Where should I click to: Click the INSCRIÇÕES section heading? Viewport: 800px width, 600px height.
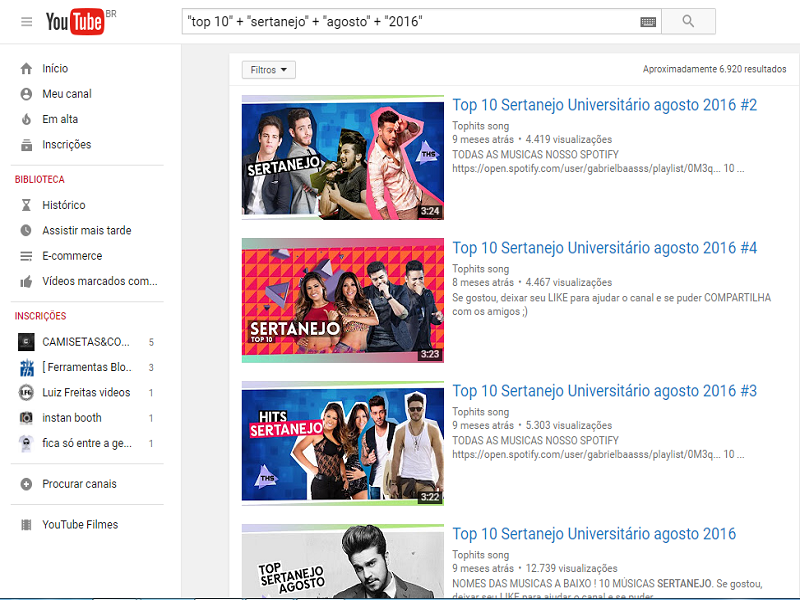click(40, 316)
